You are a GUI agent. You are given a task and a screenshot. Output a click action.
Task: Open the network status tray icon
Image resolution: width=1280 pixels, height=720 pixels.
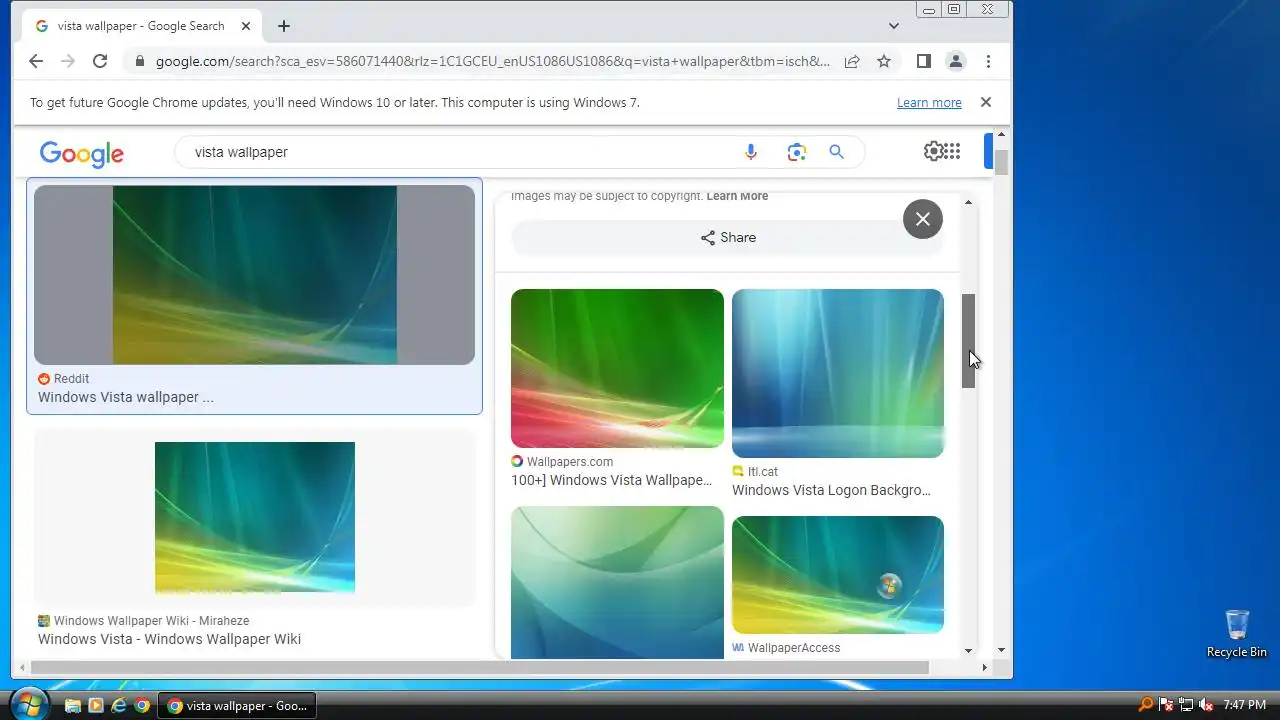pos(1185,705)
